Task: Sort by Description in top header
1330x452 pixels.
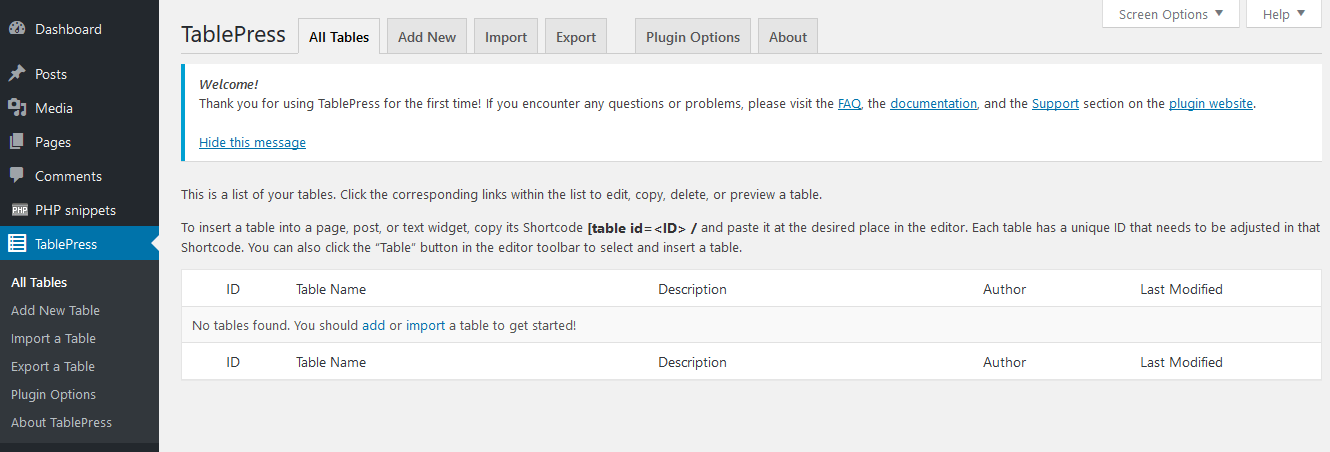Action: click(692, 289)
